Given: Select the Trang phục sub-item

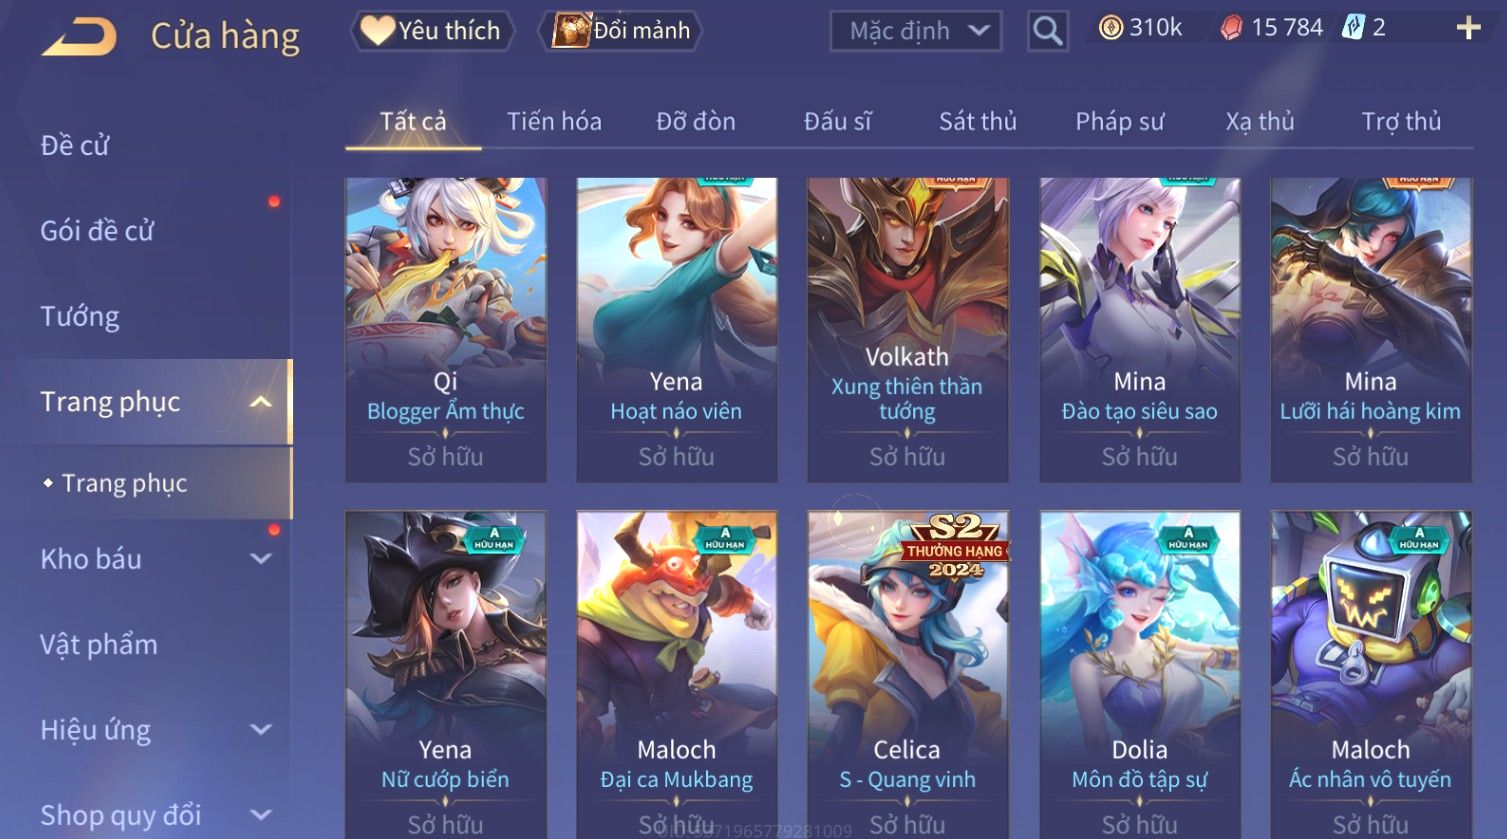Looking at the screenshot, I should click(124, 483).
